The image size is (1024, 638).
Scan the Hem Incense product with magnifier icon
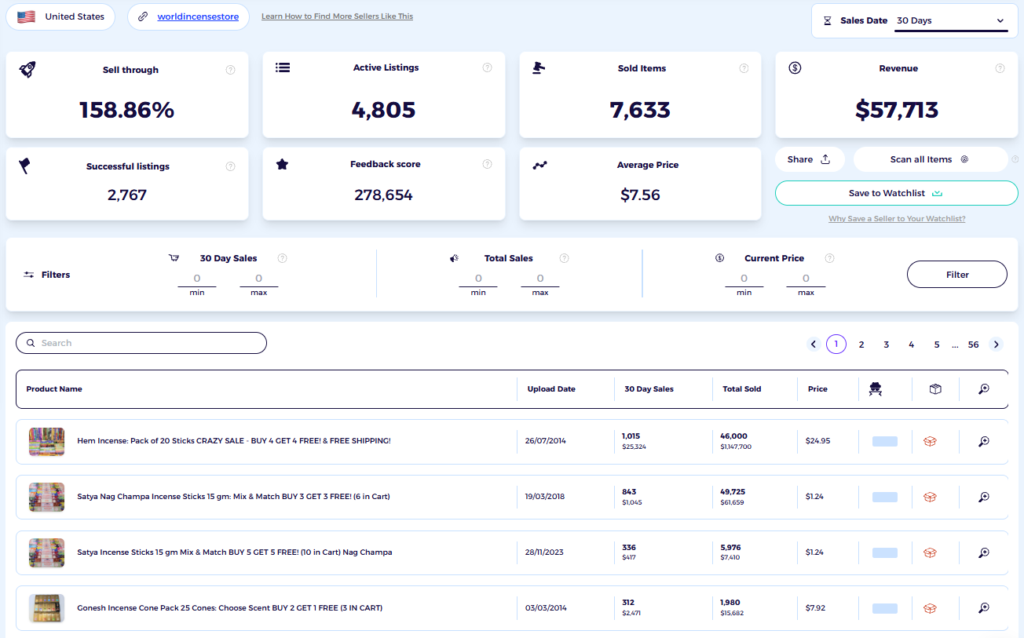pos(984,441)
